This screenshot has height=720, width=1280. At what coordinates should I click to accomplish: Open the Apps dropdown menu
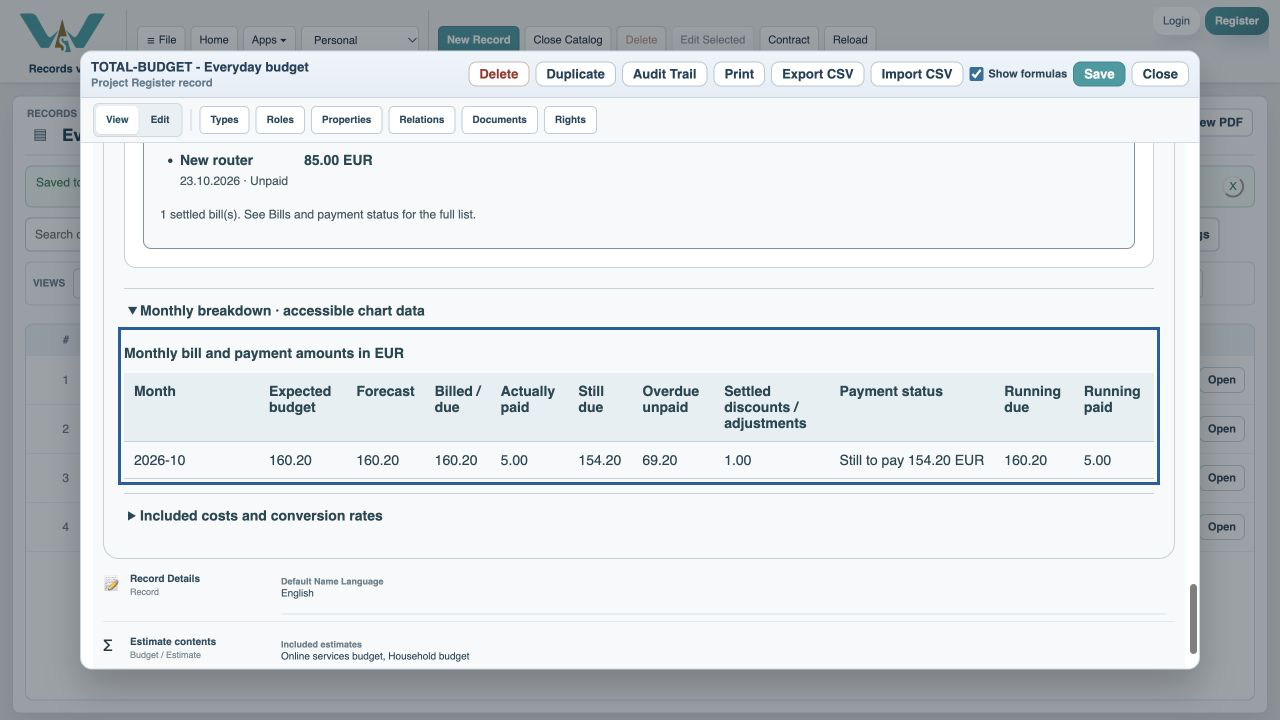[x=269, y=40]
